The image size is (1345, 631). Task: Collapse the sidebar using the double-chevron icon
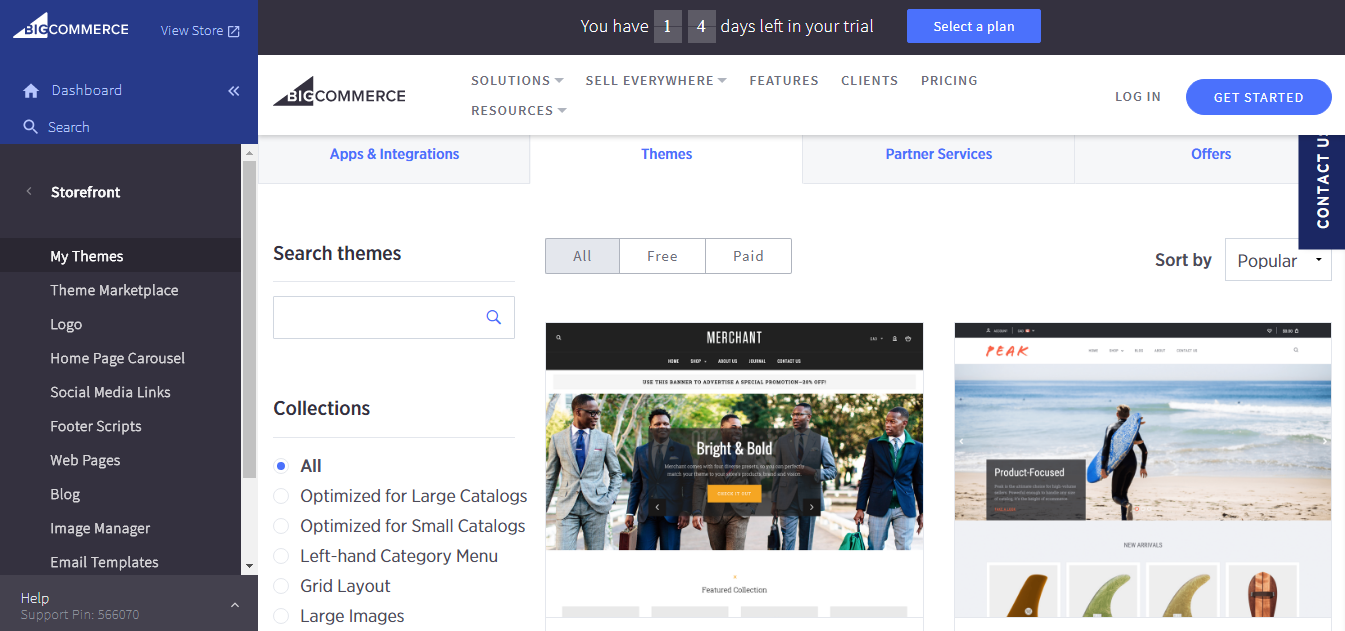tap(233, 90)
